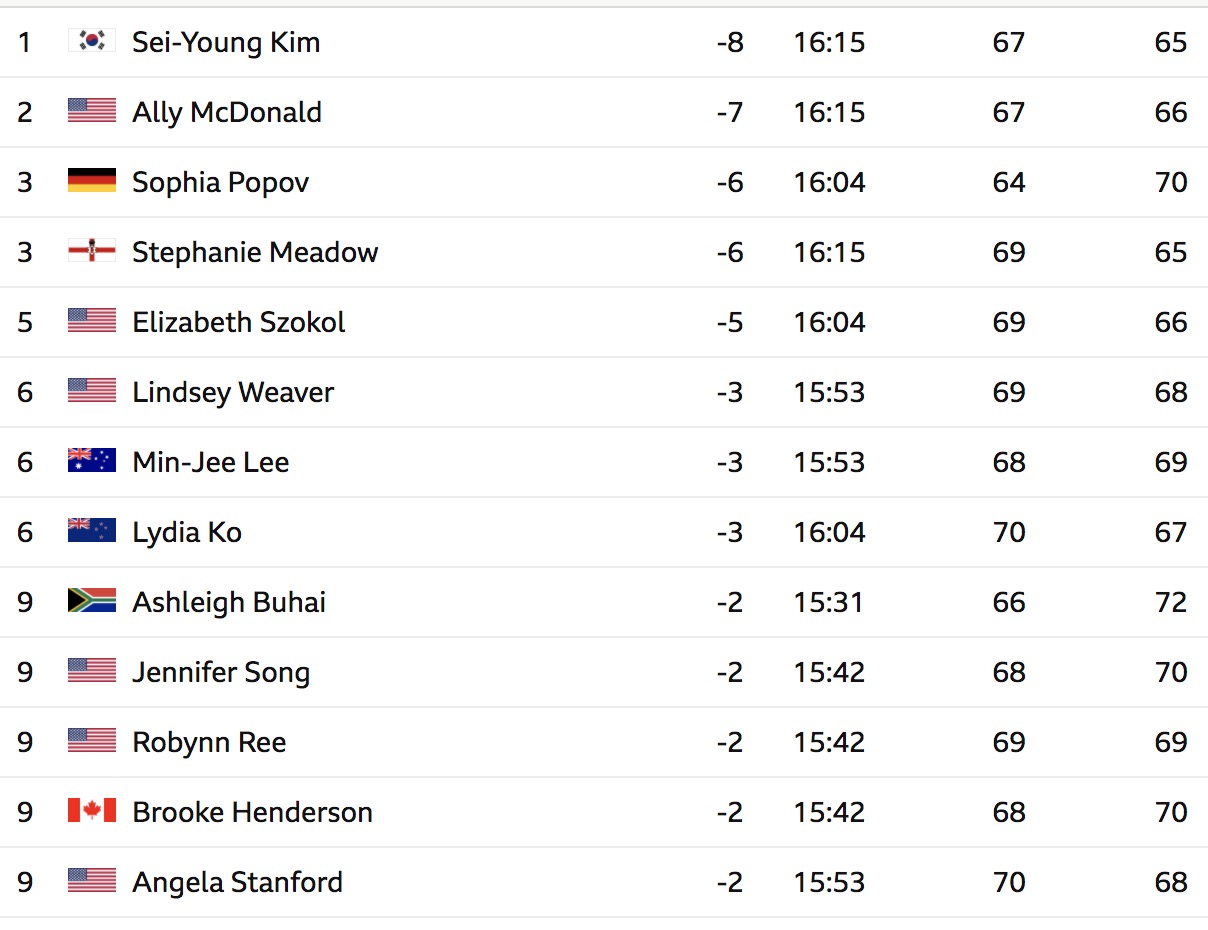Click the Australian flag beside Min-Jee Lee
The image size is (1208, 930).
92,461
